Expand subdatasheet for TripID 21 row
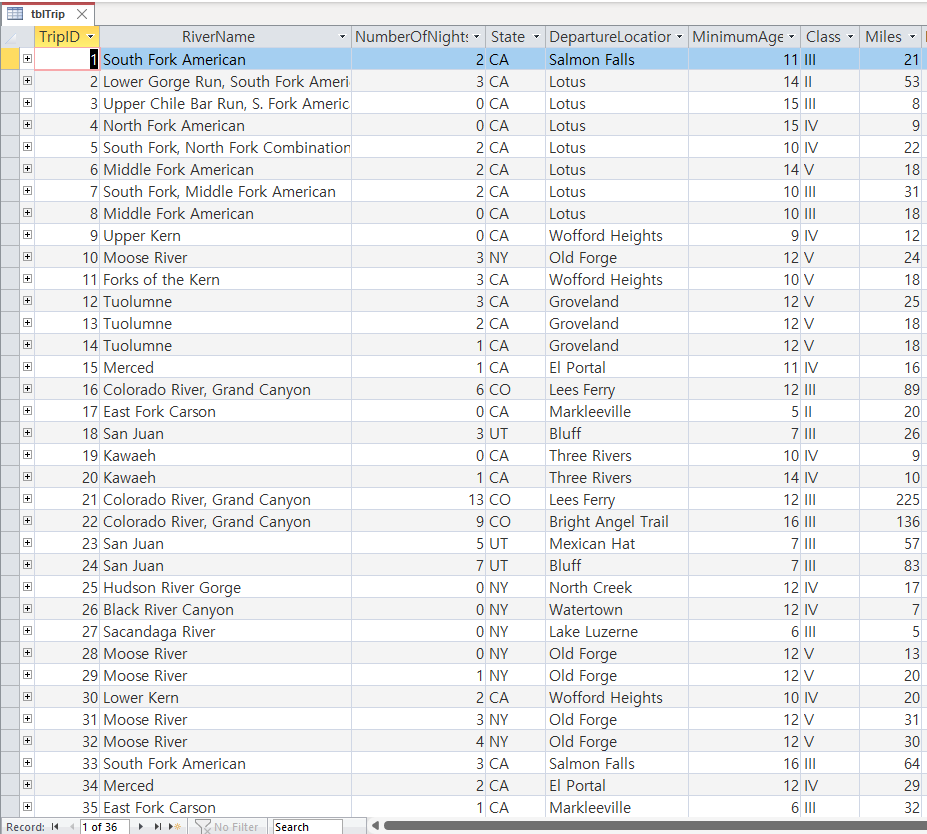 tap(27, 498)
